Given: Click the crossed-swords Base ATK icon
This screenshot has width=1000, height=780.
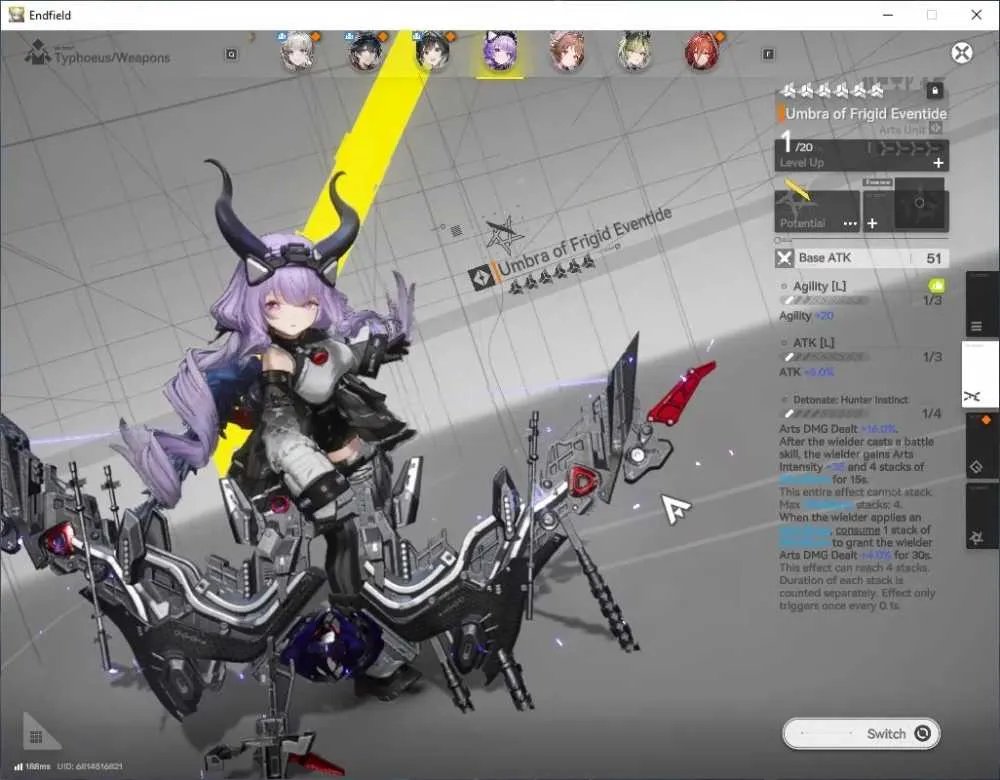Looking at the screenshot, I should 784,258.
